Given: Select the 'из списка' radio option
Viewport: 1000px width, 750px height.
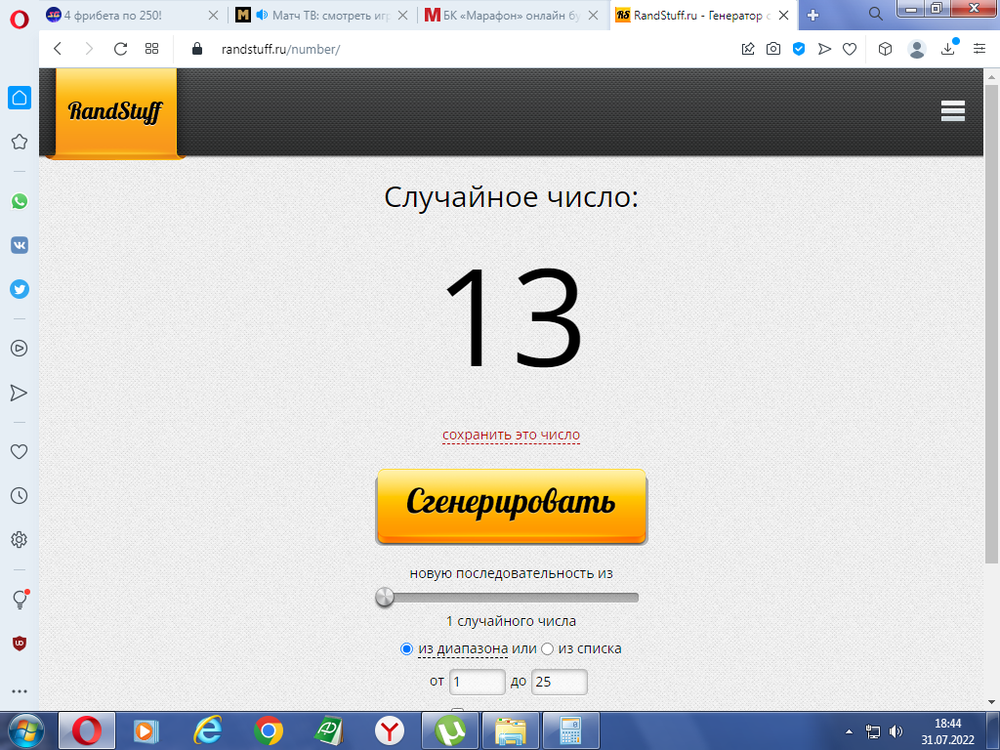Looking at the screenshot, I should click(547, 649).
